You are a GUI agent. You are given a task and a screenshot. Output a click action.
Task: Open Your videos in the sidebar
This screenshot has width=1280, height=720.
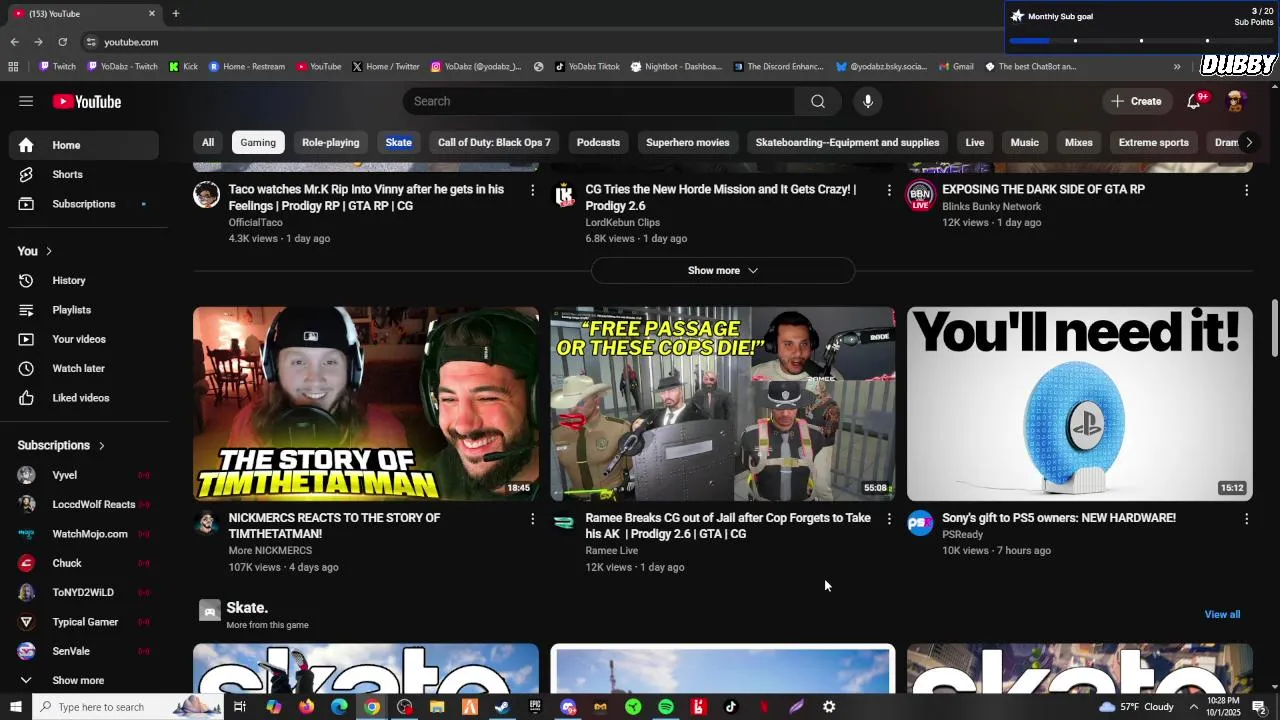[84, 339]
